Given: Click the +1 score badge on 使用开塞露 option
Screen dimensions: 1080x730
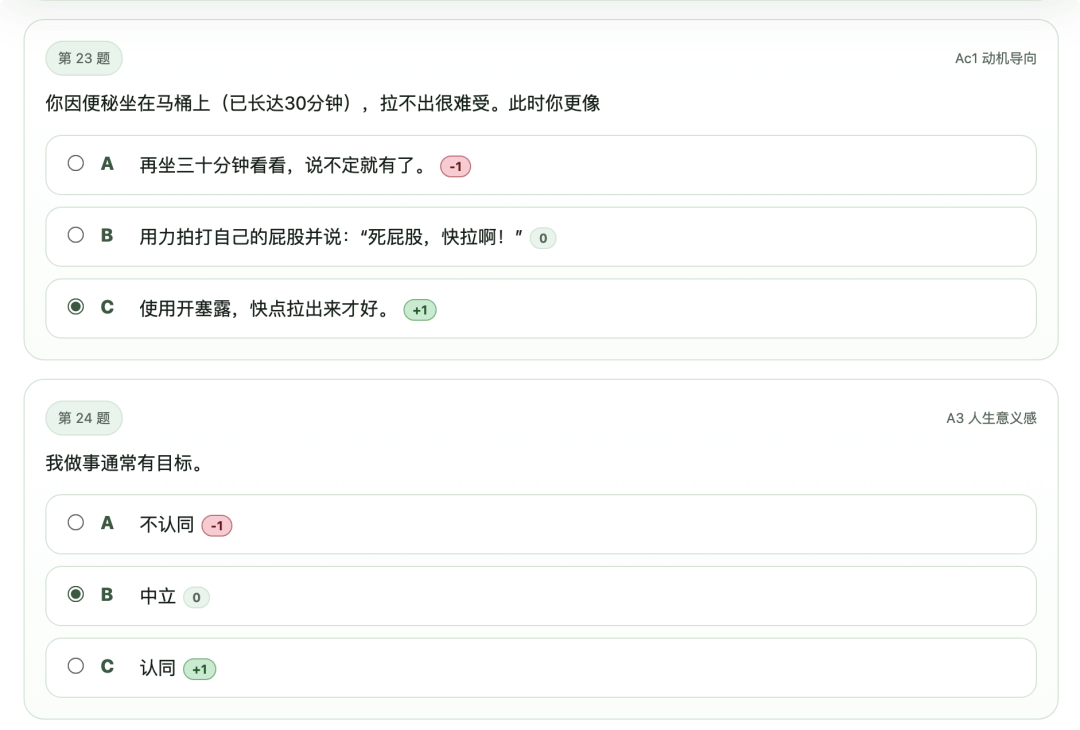Looking at the screenshot, I should [419, 310].
